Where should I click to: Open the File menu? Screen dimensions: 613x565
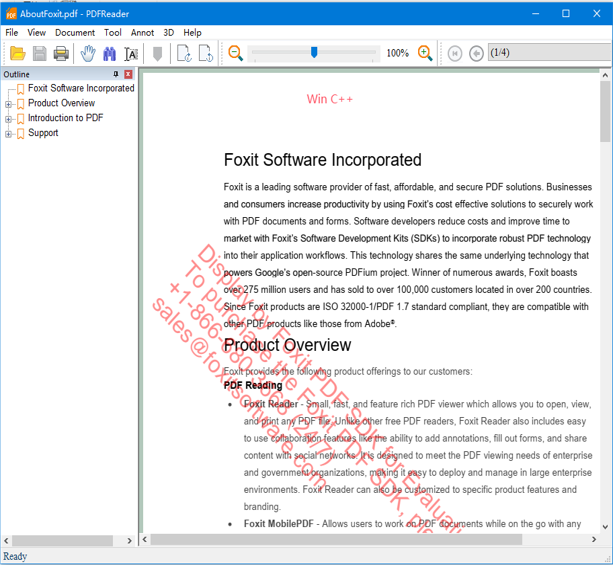click(x=12, y=32)
